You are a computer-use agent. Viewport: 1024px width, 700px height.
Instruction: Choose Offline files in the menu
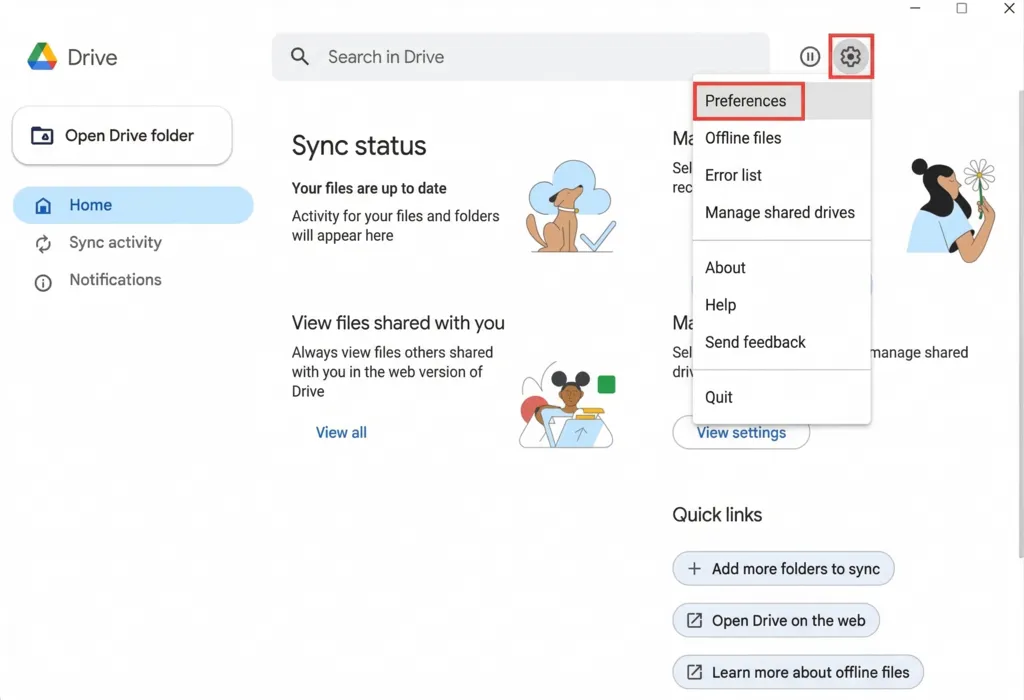[x=743, y=138]
